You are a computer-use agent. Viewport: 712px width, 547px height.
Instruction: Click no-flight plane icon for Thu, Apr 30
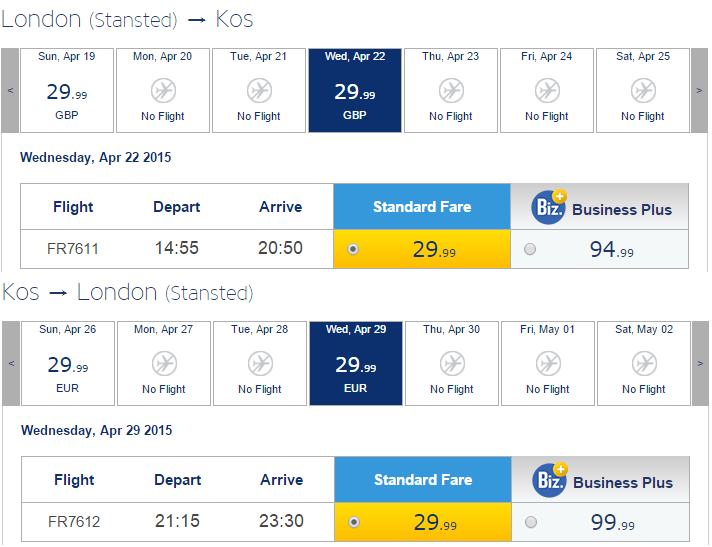point(452,363)
